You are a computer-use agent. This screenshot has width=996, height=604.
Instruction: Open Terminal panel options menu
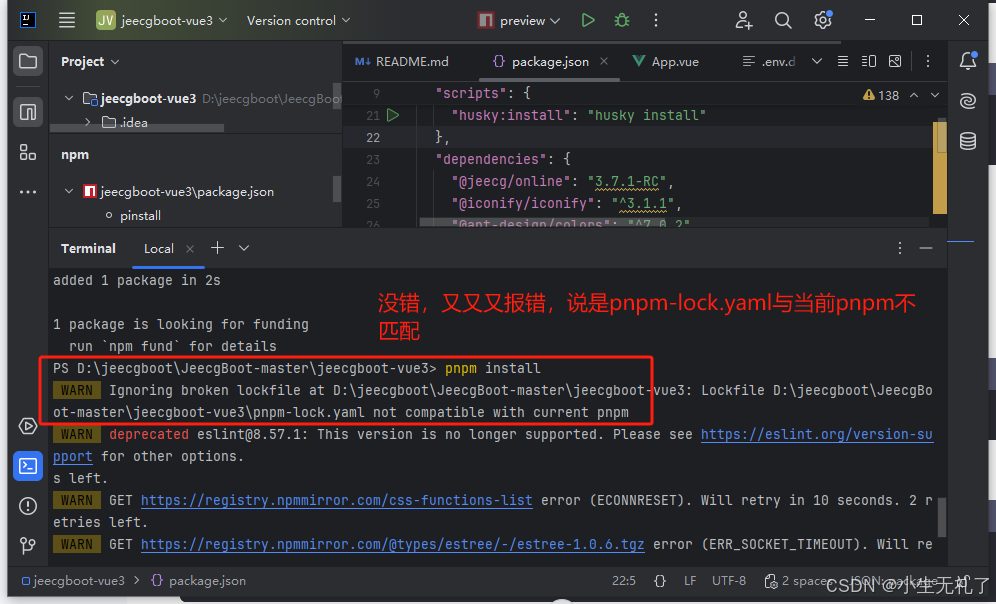899,248
